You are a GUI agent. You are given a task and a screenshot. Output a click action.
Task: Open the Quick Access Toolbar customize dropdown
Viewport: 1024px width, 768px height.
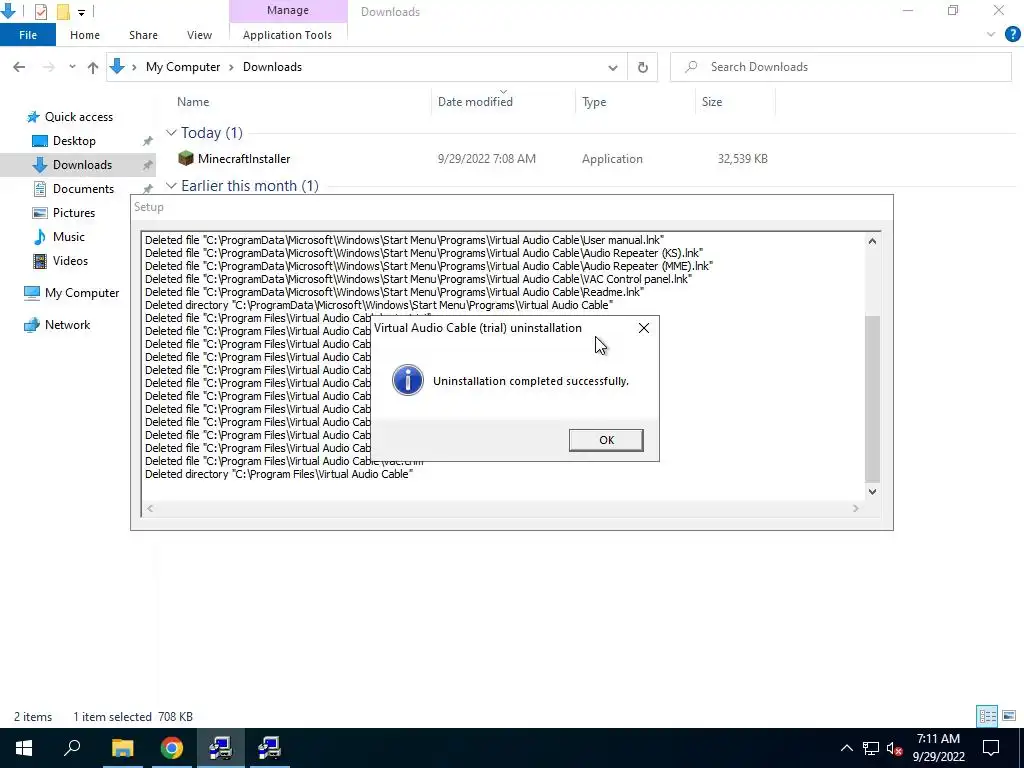(x=81, y=12)
